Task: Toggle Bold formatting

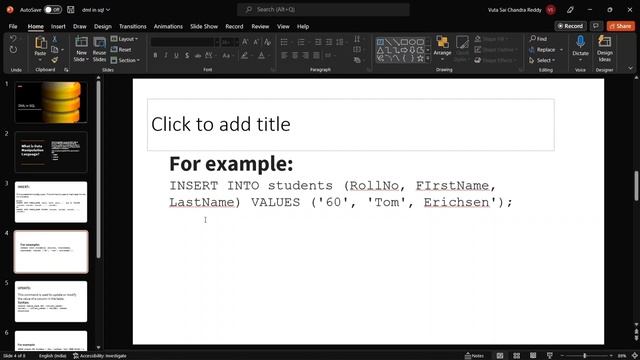Action: (155, 56)
